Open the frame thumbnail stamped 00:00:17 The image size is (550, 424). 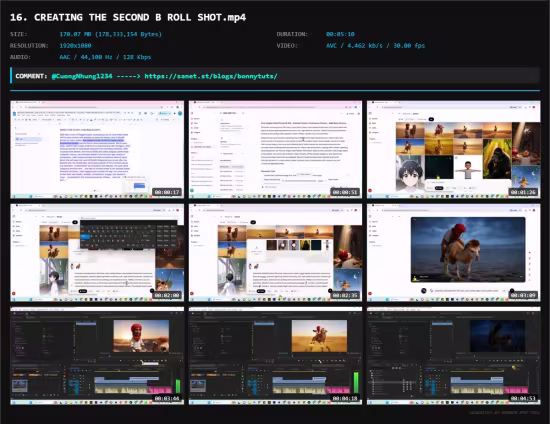click(x=97, y=150)
